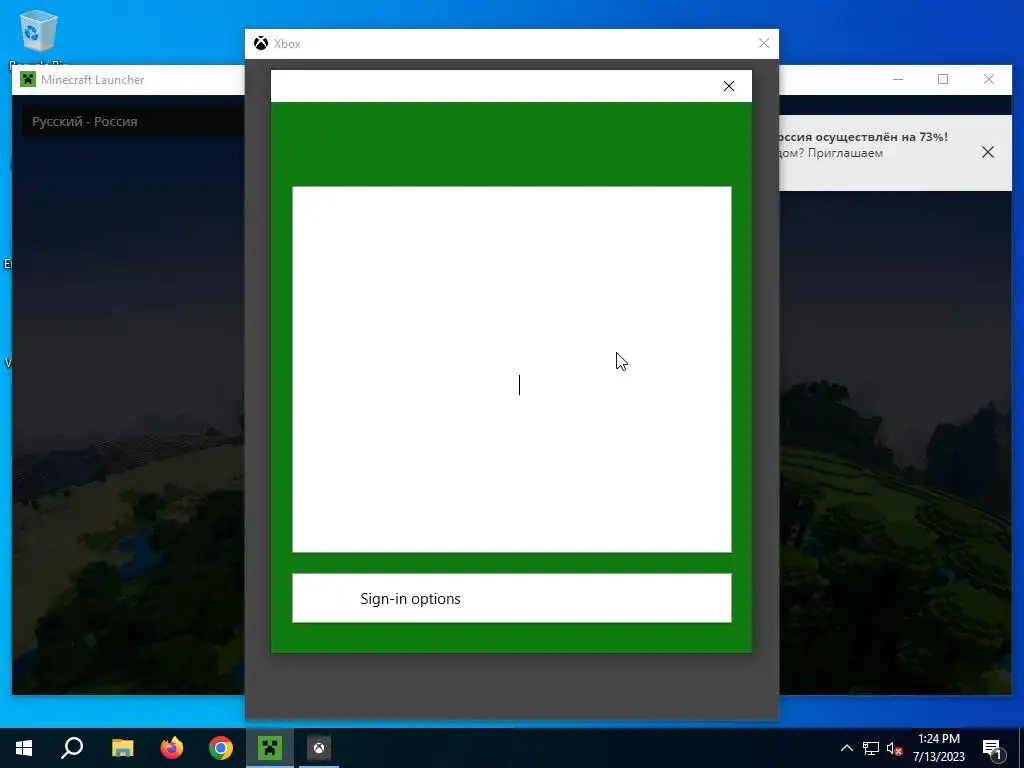
Task: Maximize the Minecraft Launcher window
Action: 943,79
